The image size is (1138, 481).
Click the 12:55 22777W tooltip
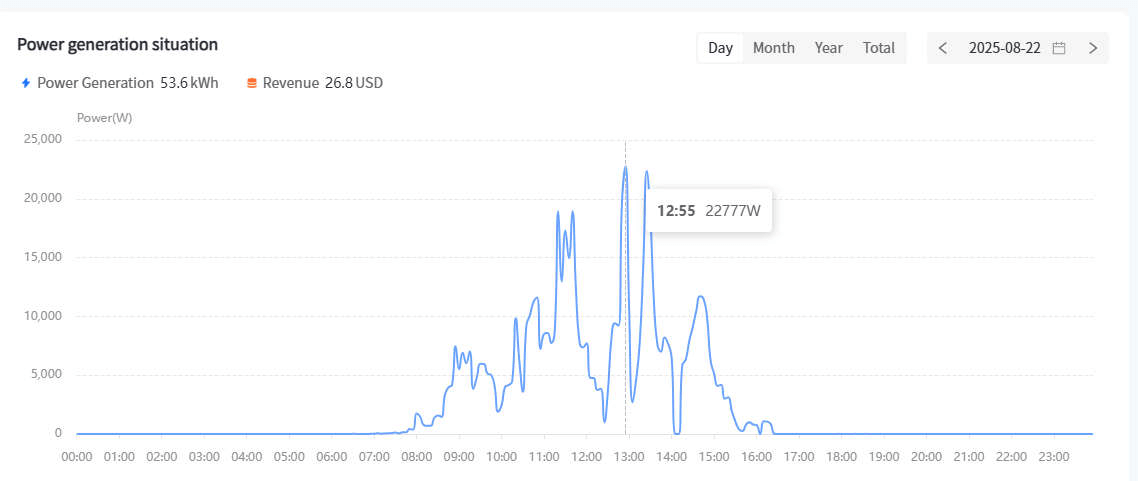709,211
